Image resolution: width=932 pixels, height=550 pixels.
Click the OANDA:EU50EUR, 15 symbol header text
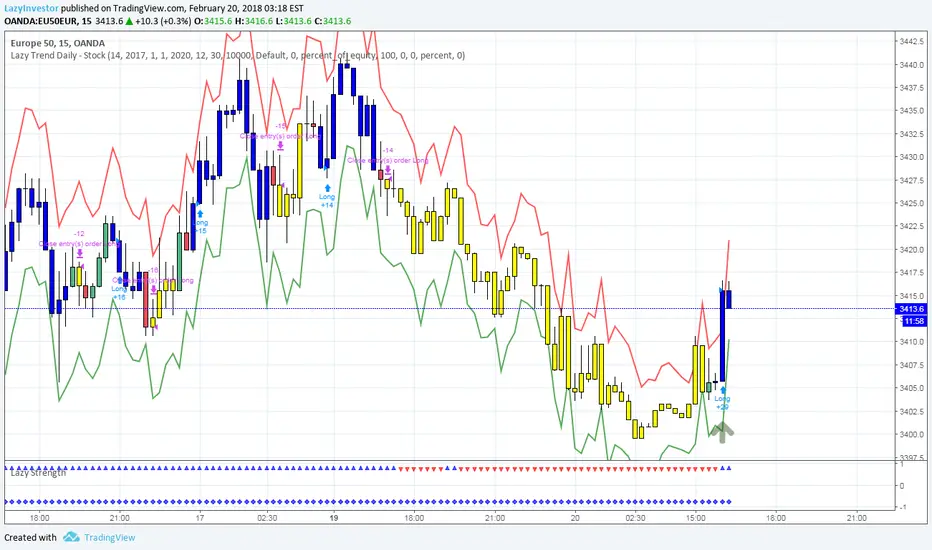[48, 21]
